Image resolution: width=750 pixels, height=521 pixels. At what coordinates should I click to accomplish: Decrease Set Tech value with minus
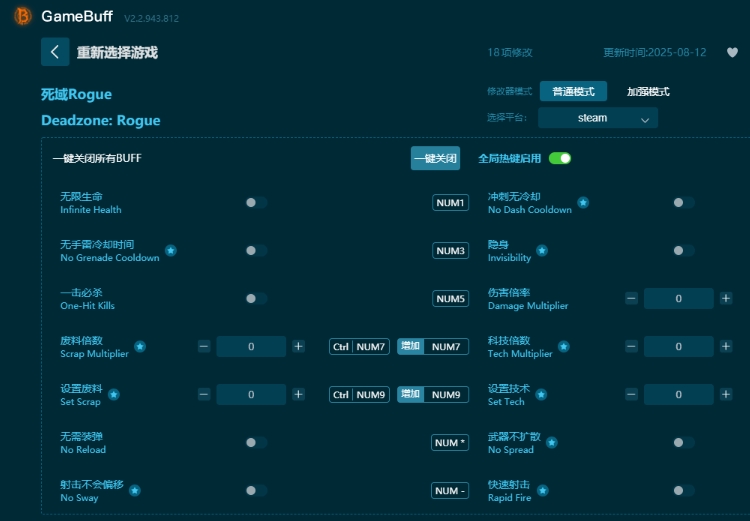(631, 394)
